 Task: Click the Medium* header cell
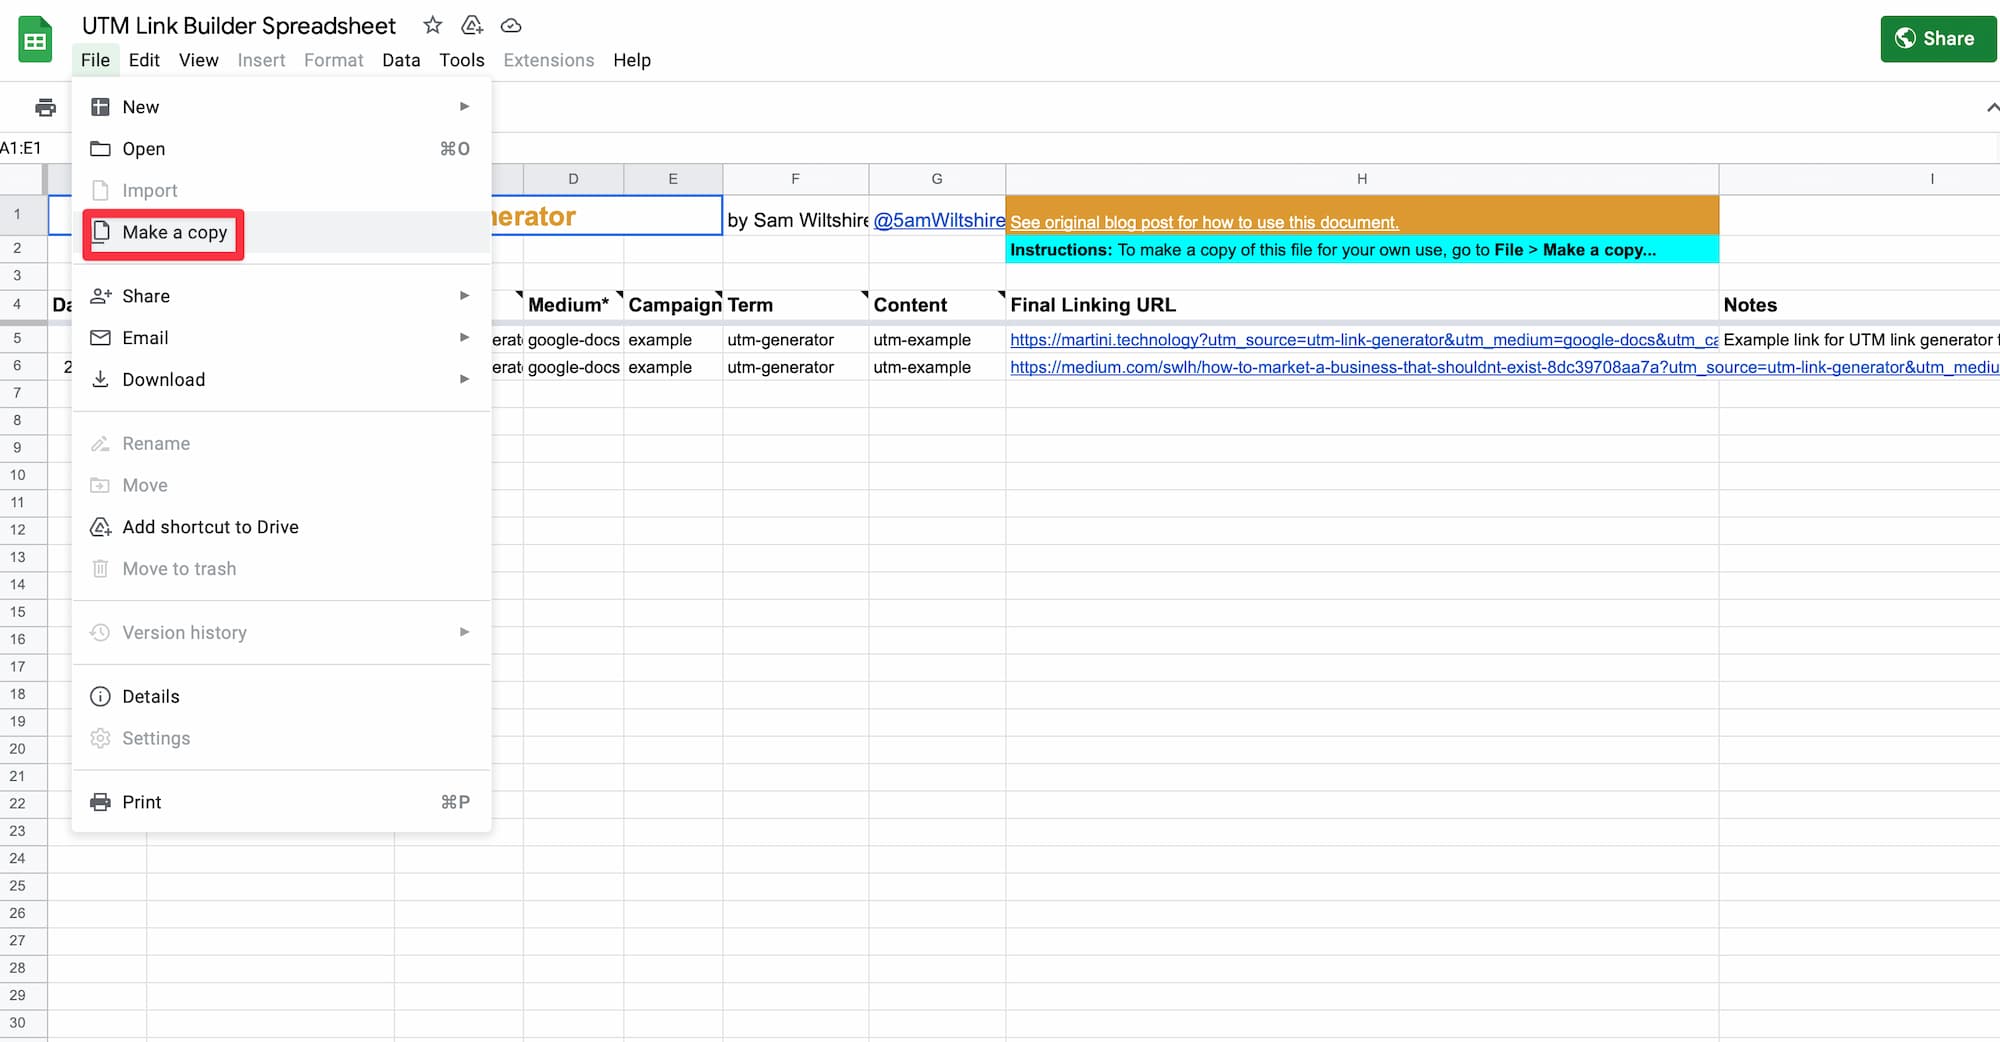pos(573,305)
